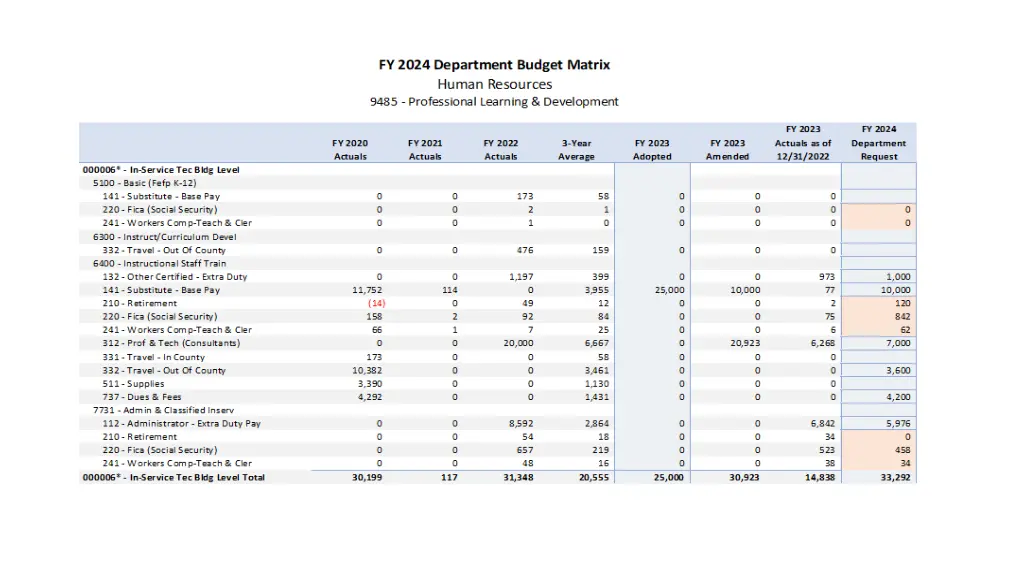Click the red (14) retirement value
1024x576 pixels.
point(376,303)
